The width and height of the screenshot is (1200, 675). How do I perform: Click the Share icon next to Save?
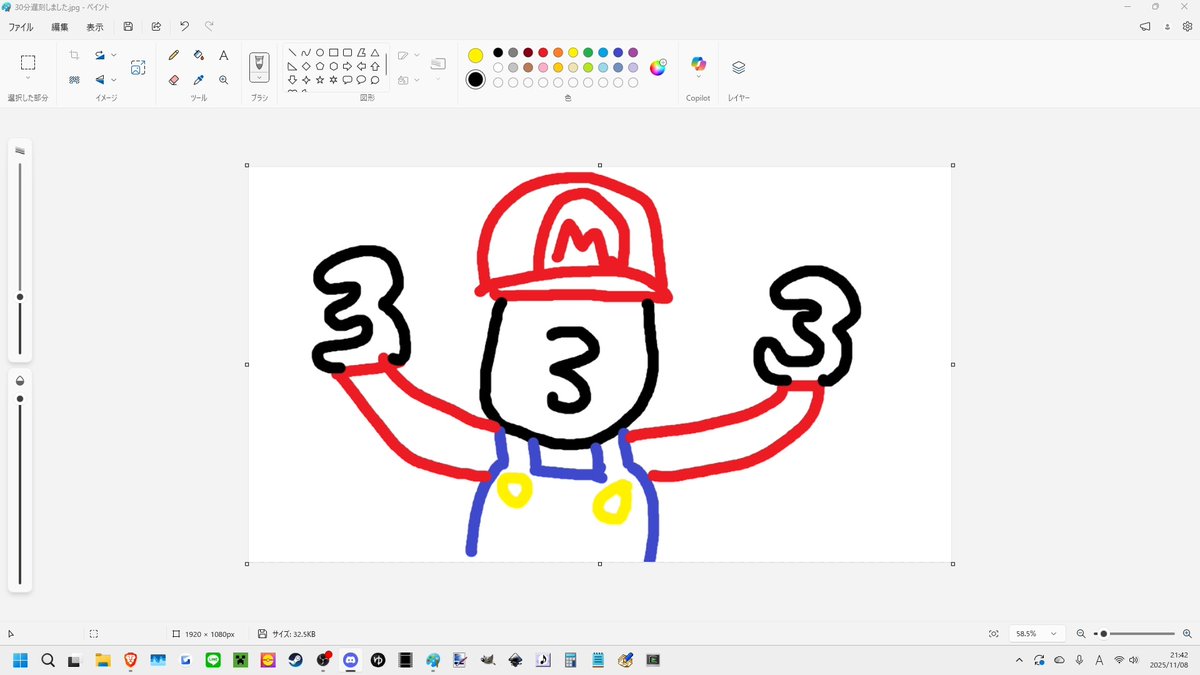pyautogui.click(x=156, y=27)
